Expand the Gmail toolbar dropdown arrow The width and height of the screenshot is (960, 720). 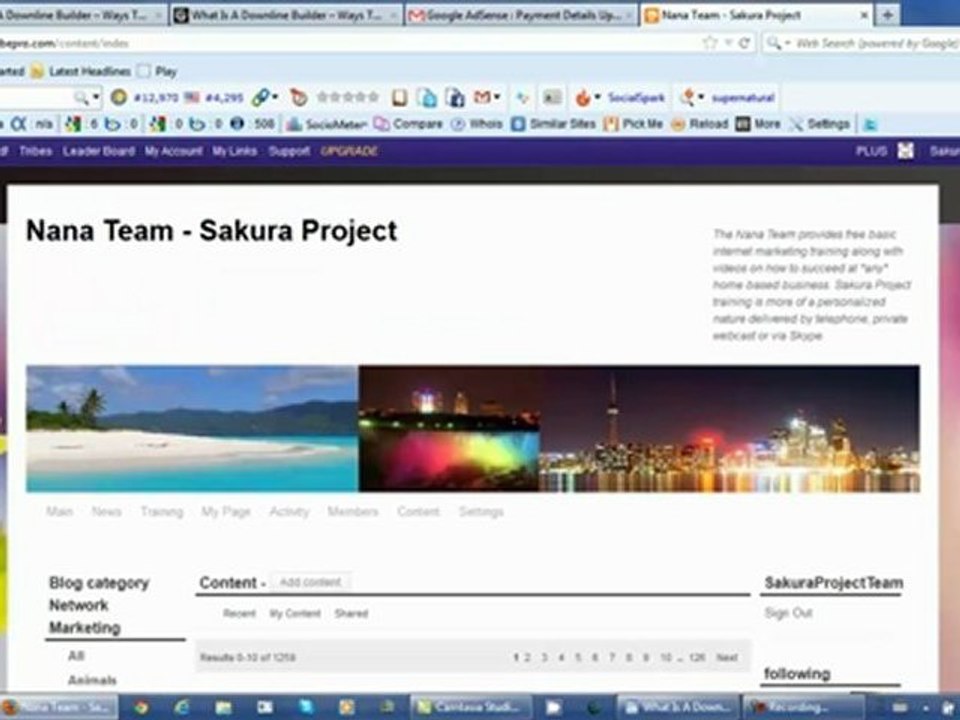click(497, 97)
